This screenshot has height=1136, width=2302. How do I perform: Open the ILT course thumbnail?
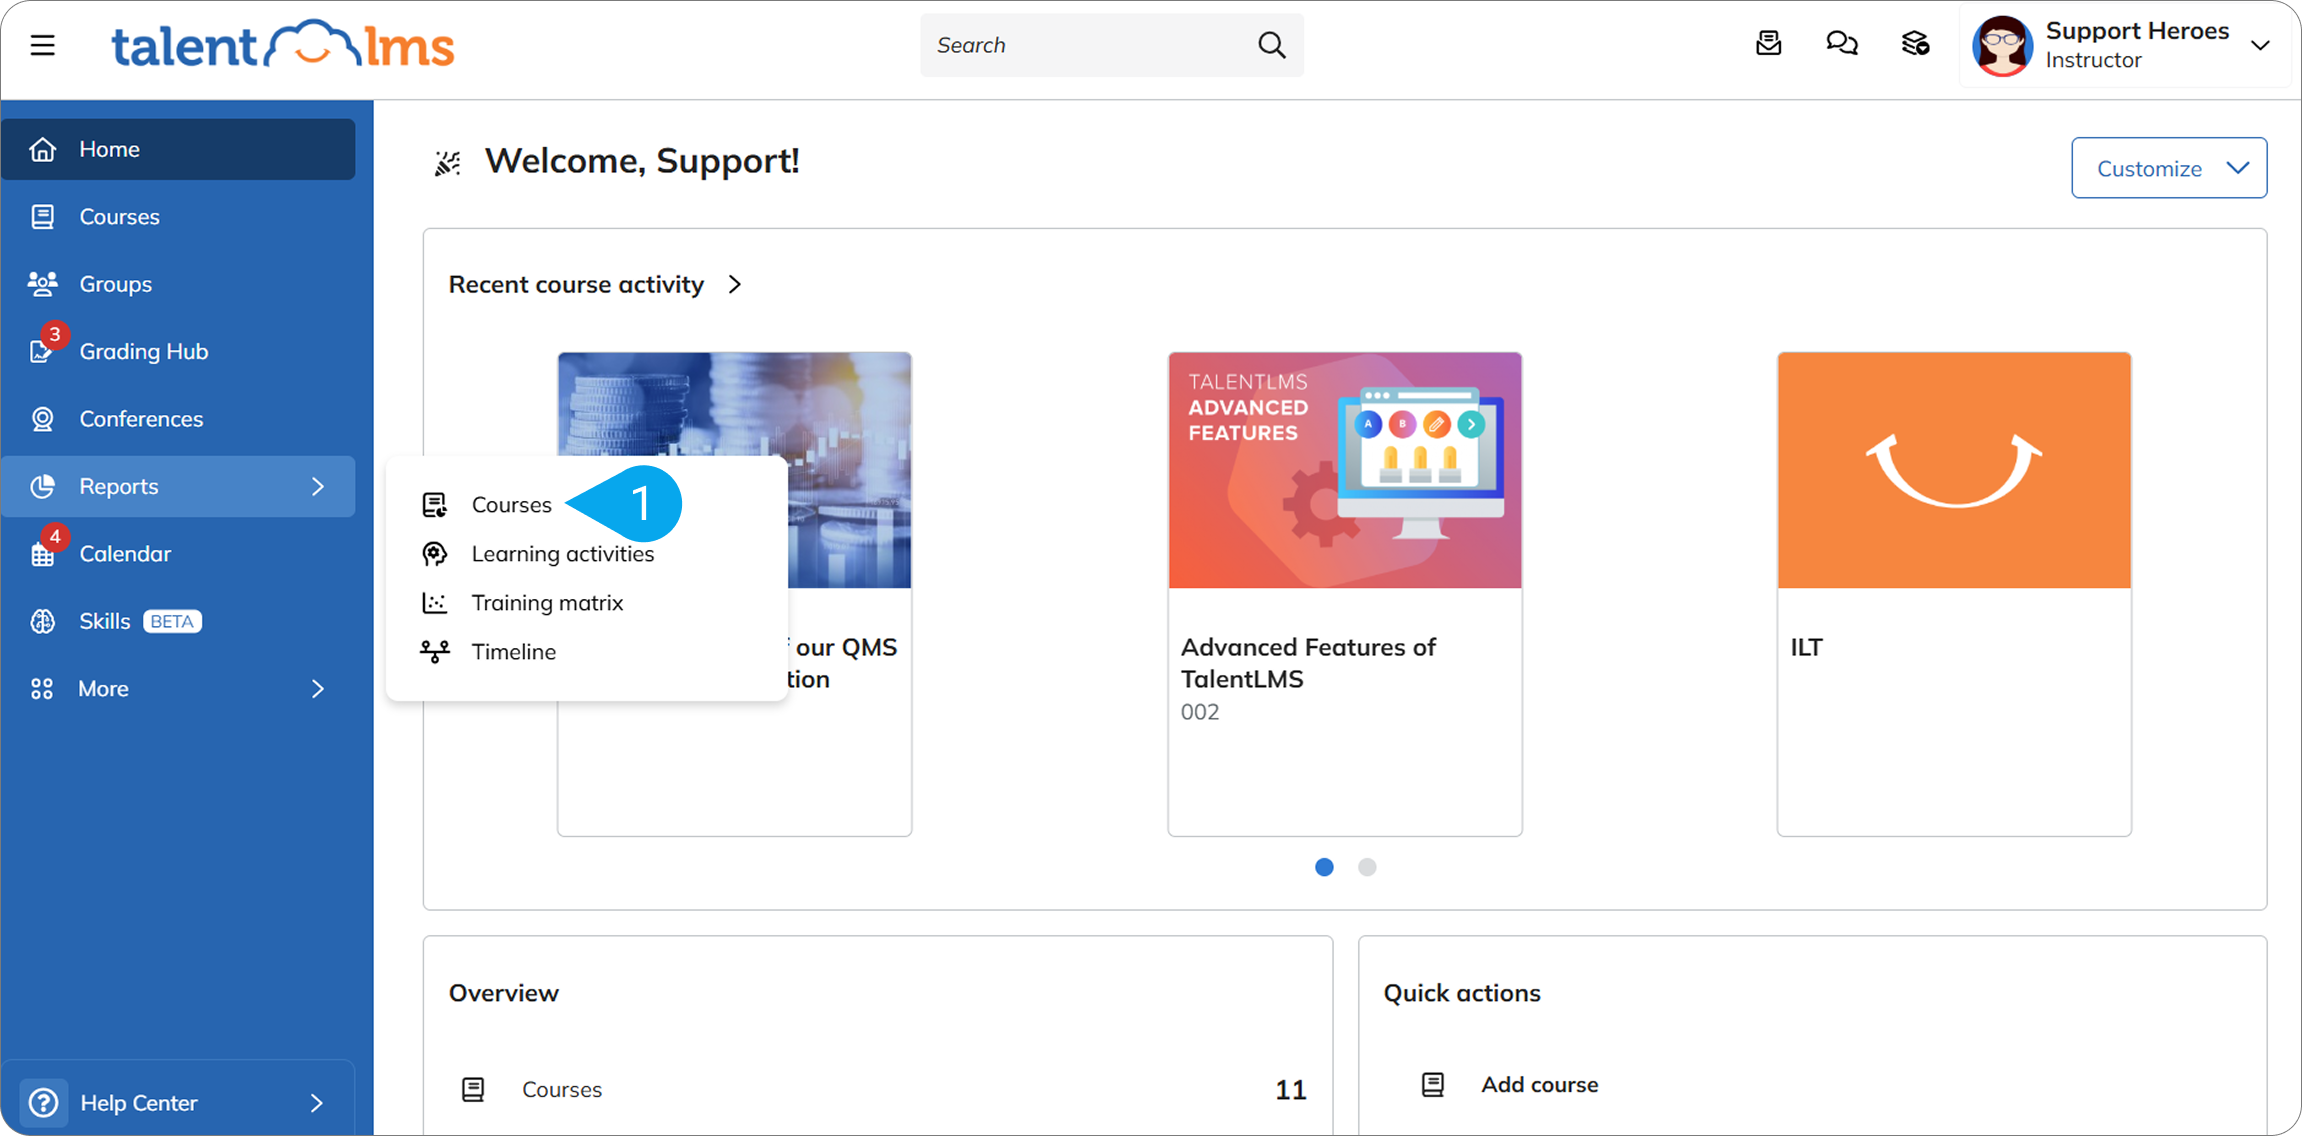[x=1954, y=470]
